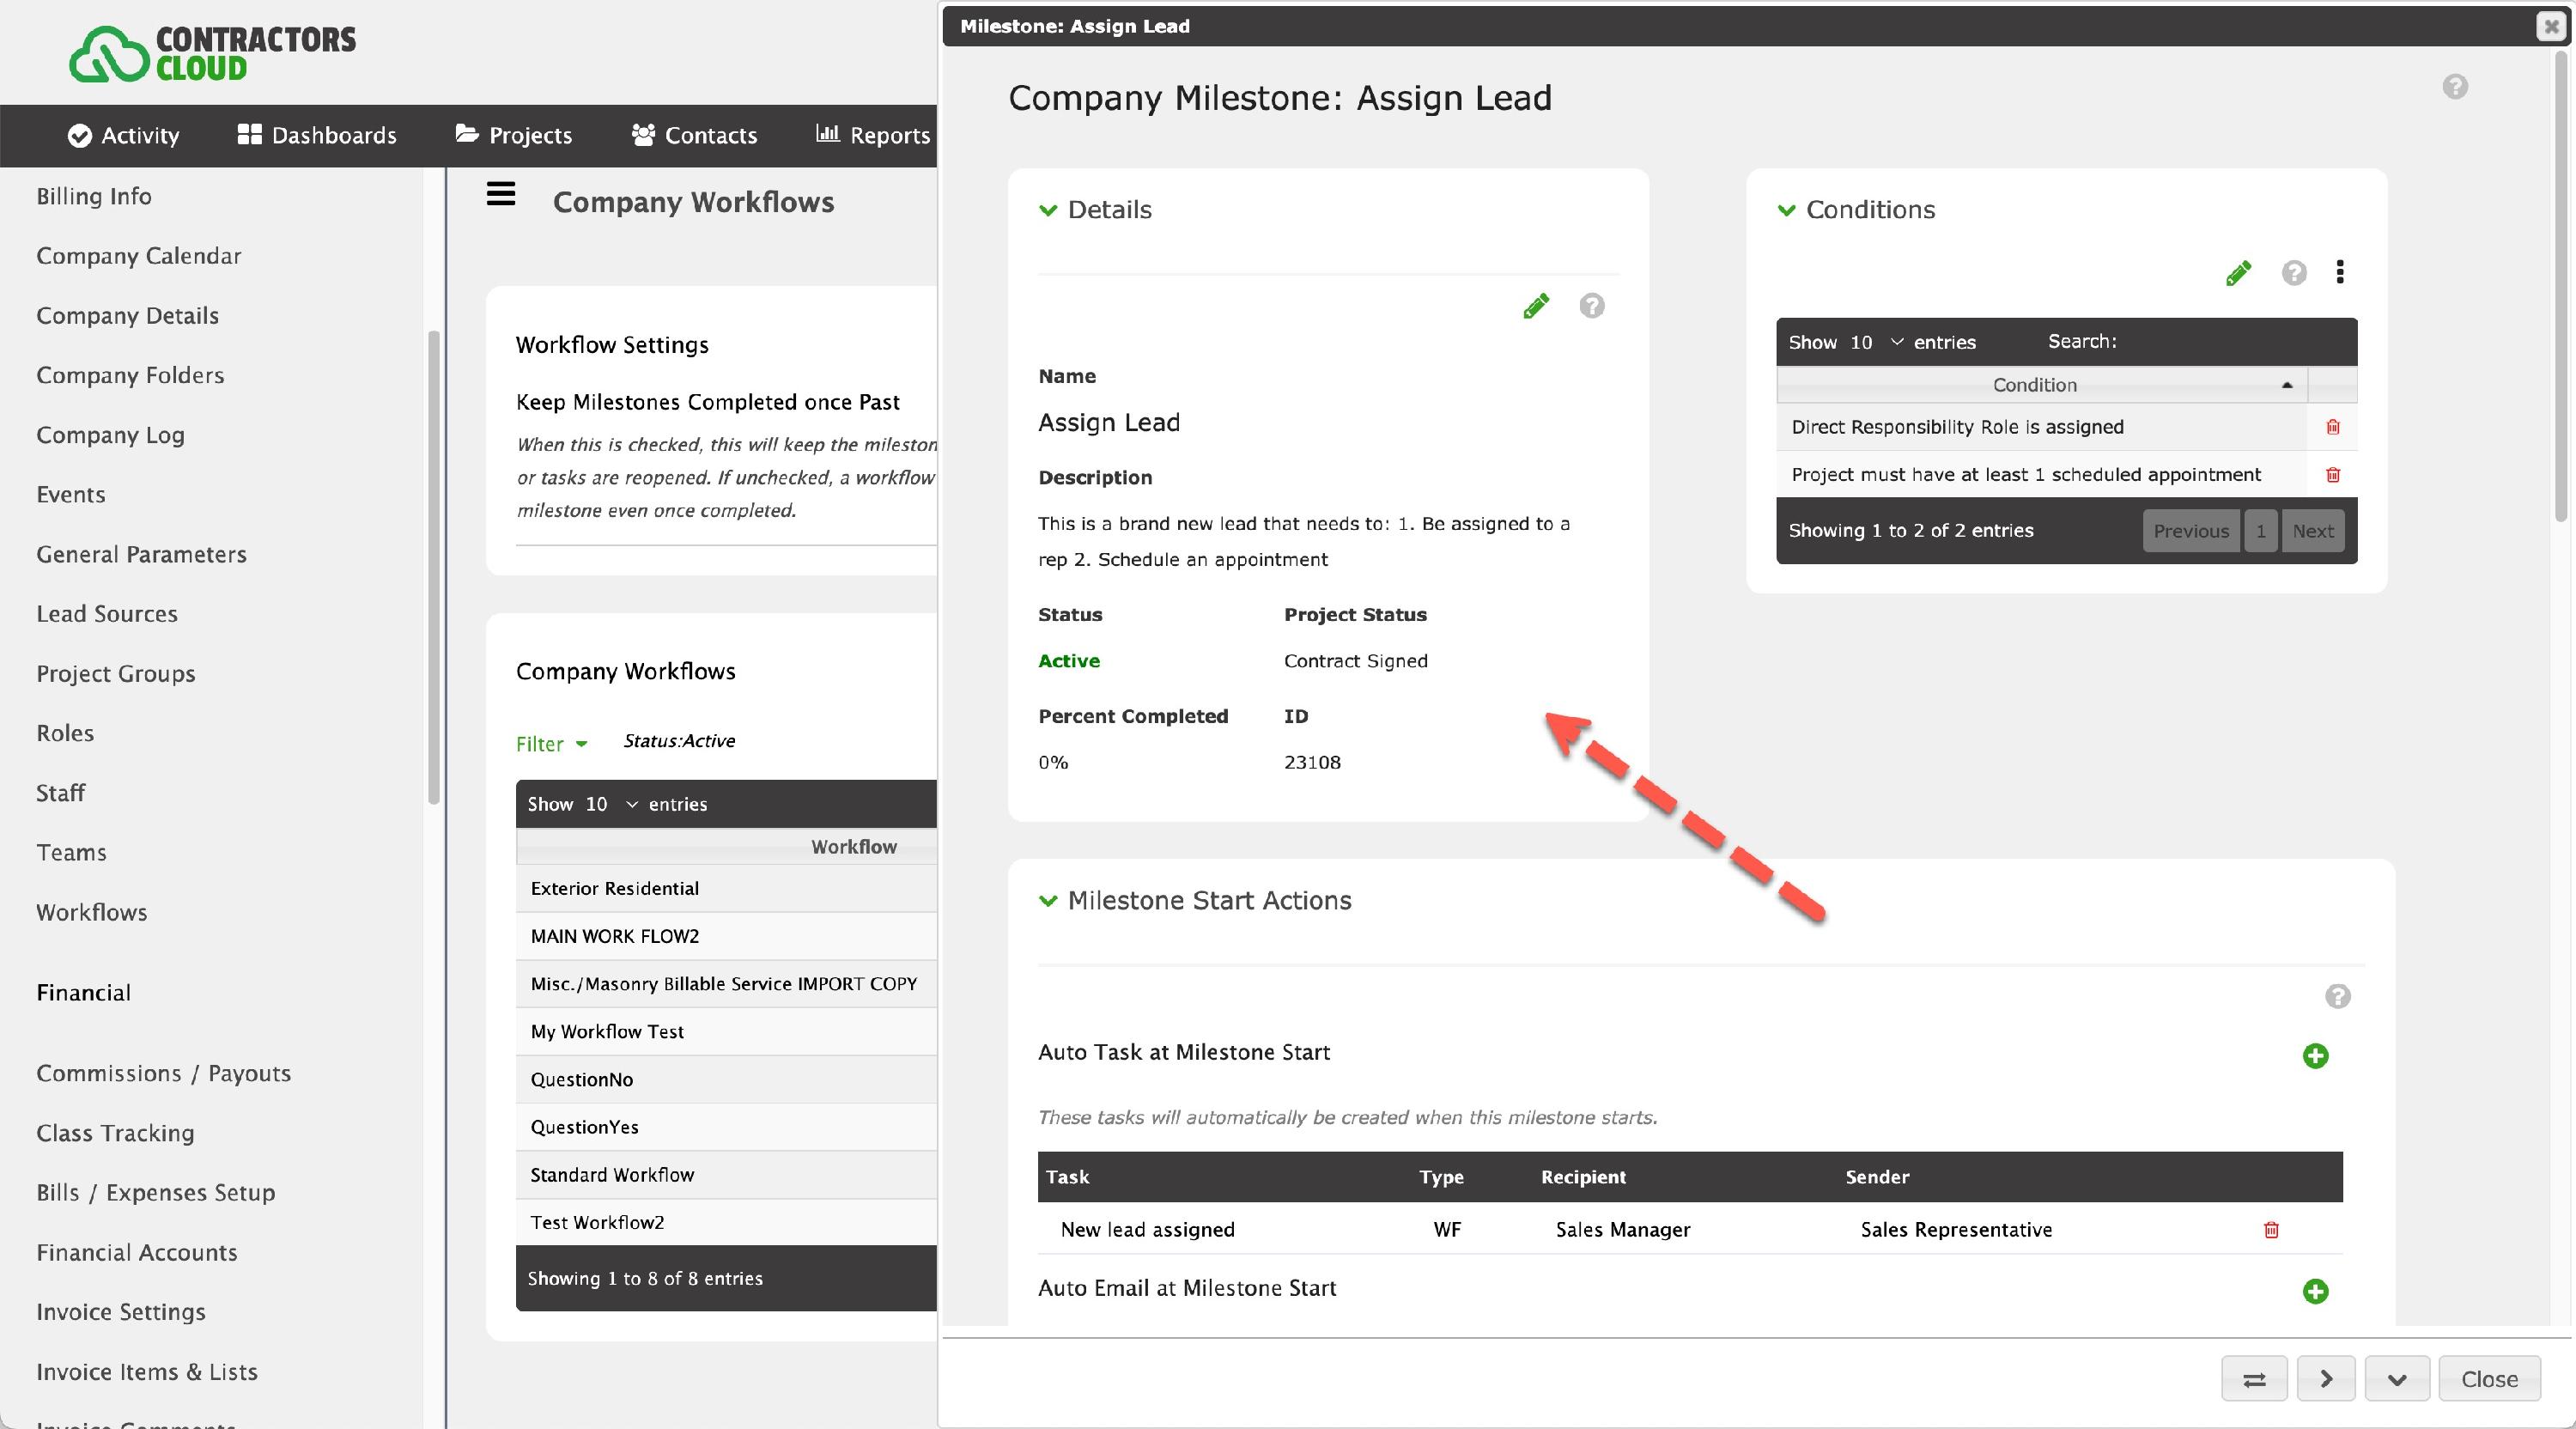The width and height of the screenshot is (2576, 1429).
Task: Open three-dot menu in Conditions panel
Action: click(x=2340, y=272)
